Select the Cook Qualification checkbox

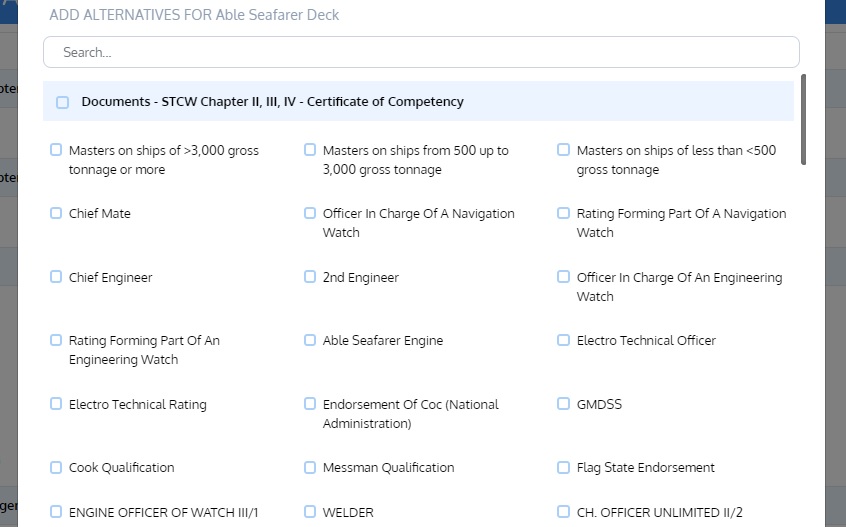56,467
